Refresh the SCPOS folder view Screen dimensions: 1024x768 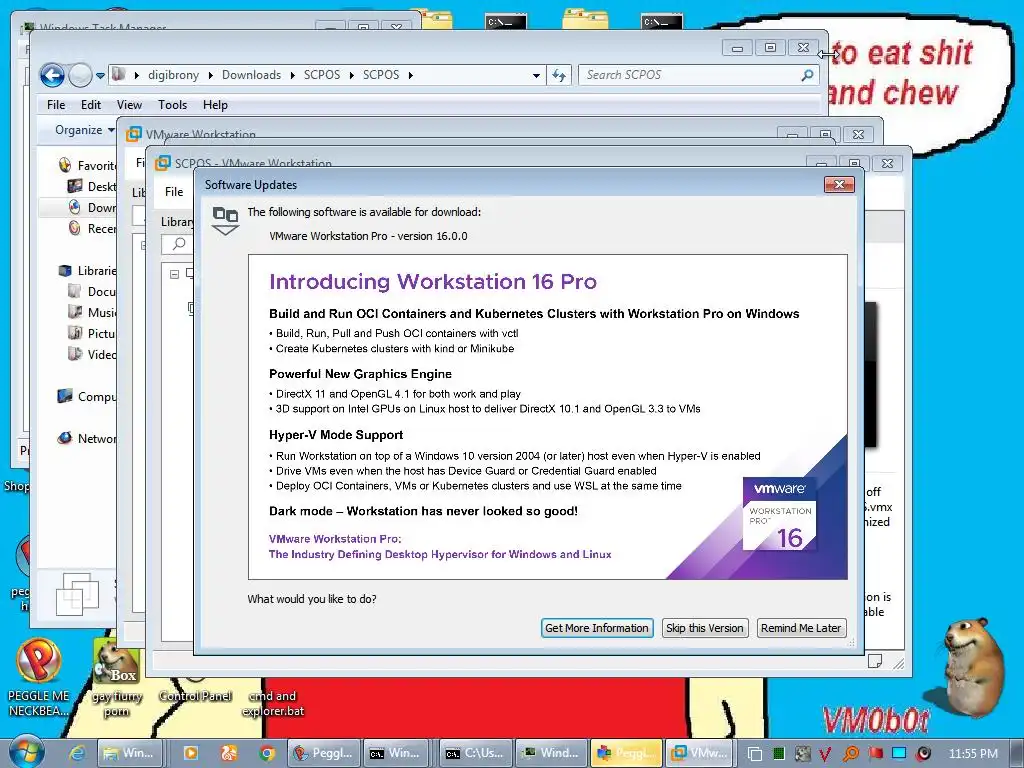tap(559, 75)
